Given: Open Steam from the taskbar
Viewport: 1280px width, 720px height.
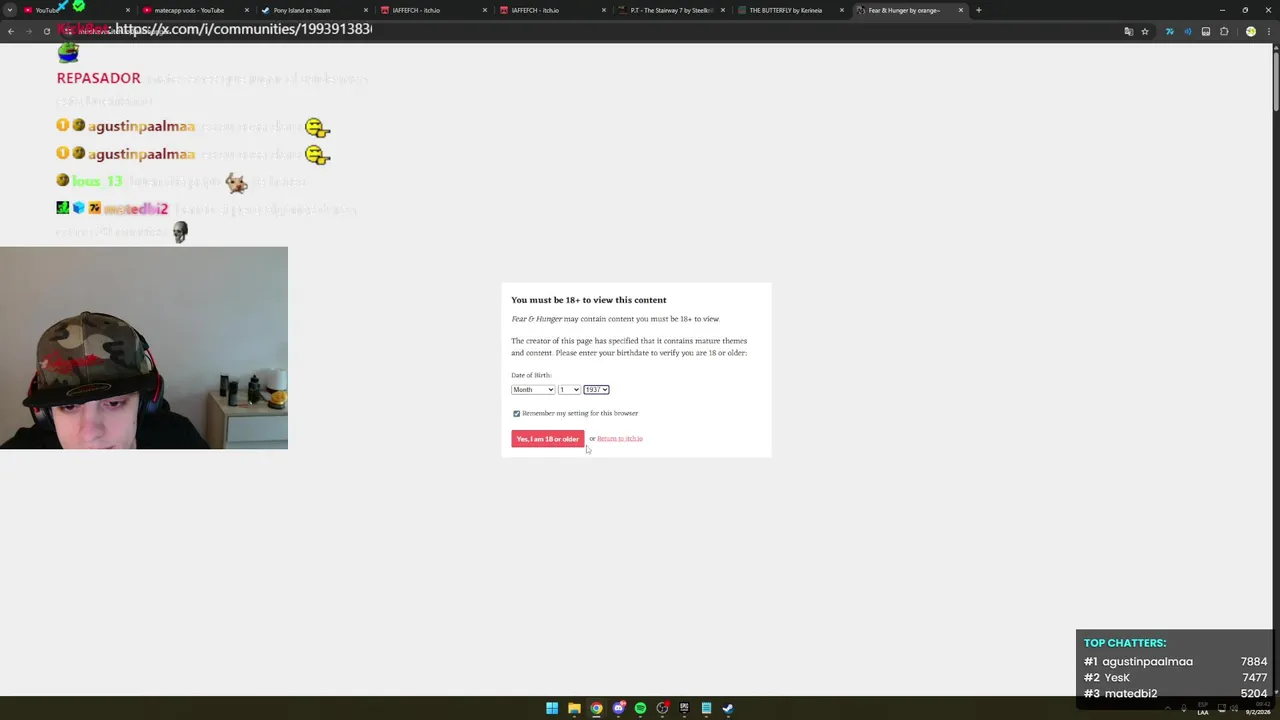Looking at the screenshot, I should coord(728,708).
